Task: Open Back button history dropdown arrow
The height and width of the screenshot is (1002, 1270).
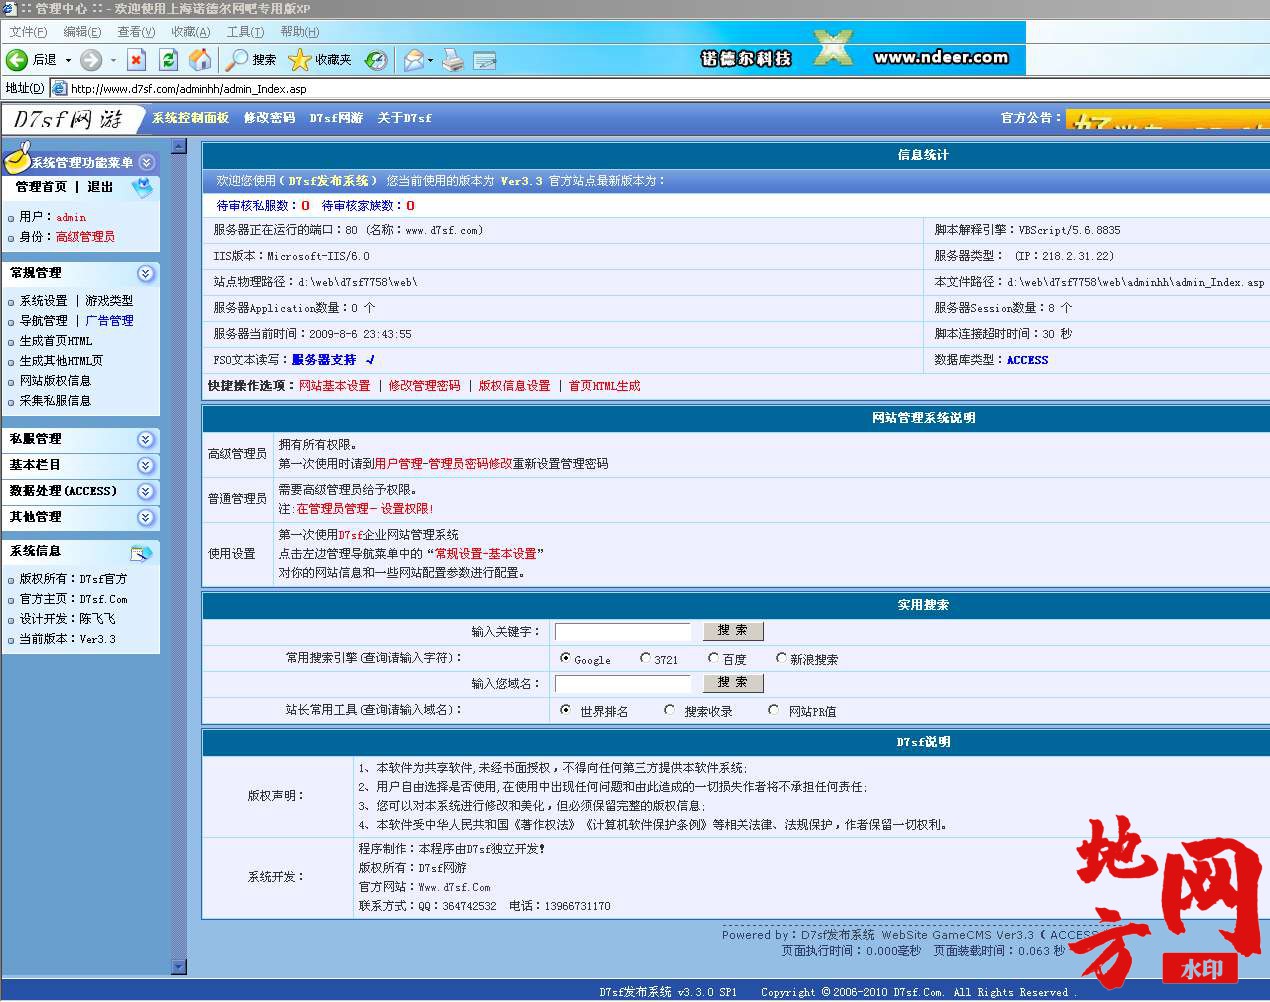Action: [x=68, y=60]
